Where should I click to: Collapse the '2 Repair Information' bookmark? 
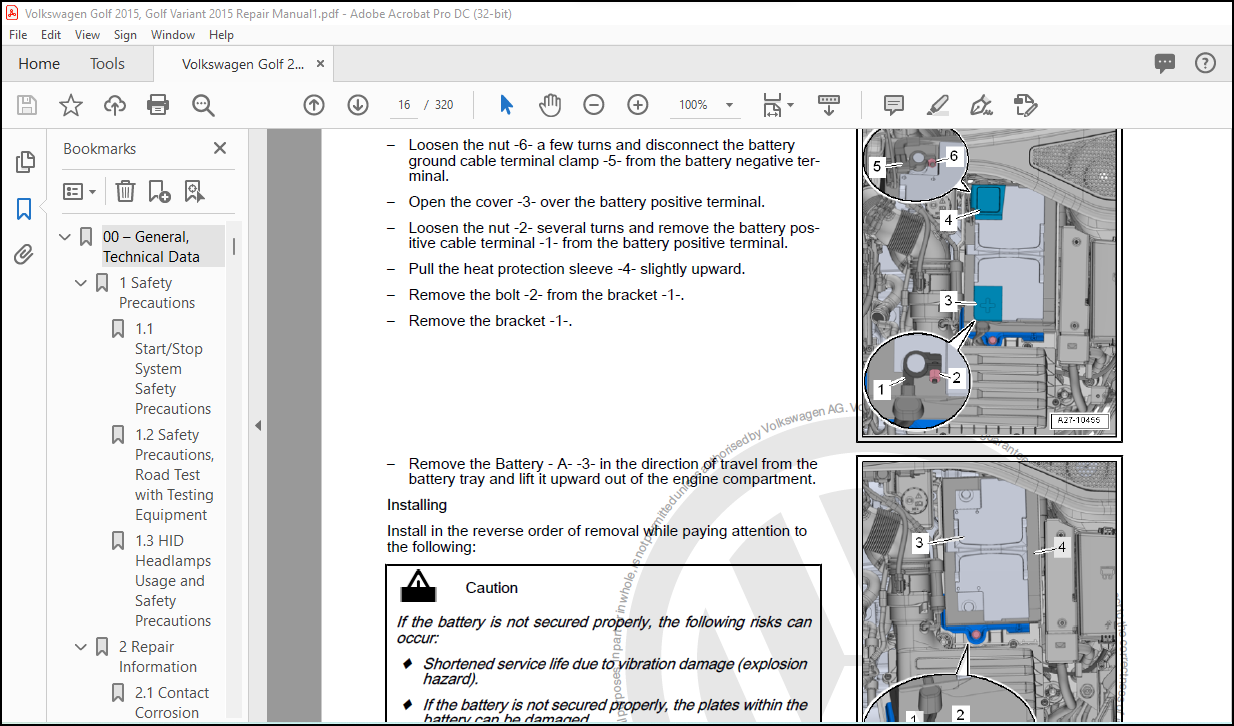(81, 647)
